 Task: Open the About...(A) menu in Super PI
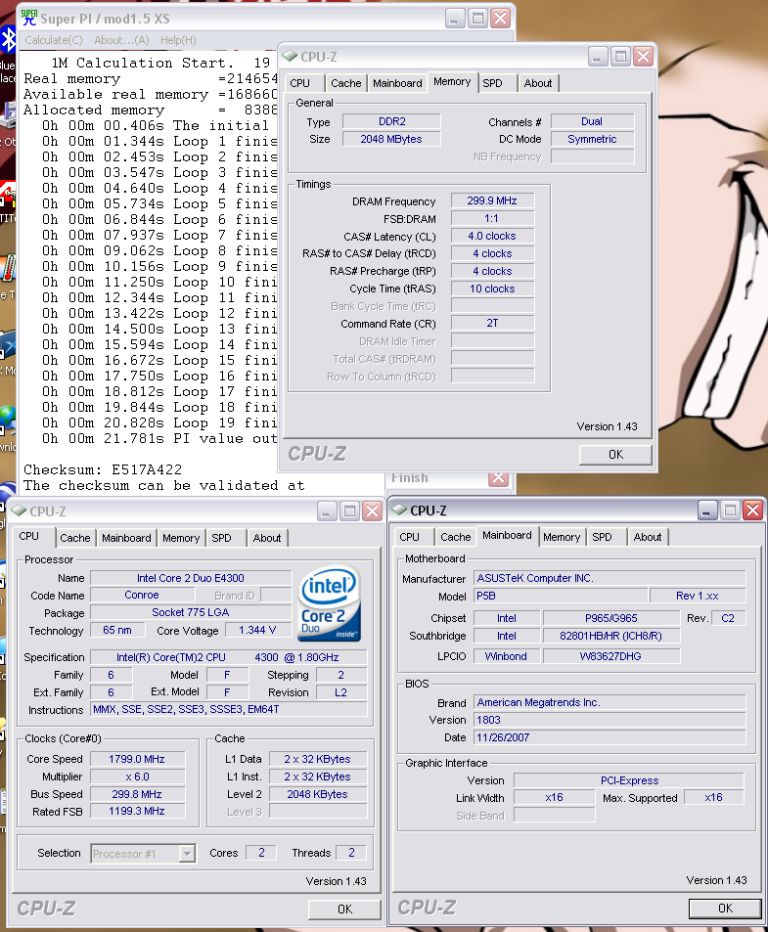tap(121, 40)
